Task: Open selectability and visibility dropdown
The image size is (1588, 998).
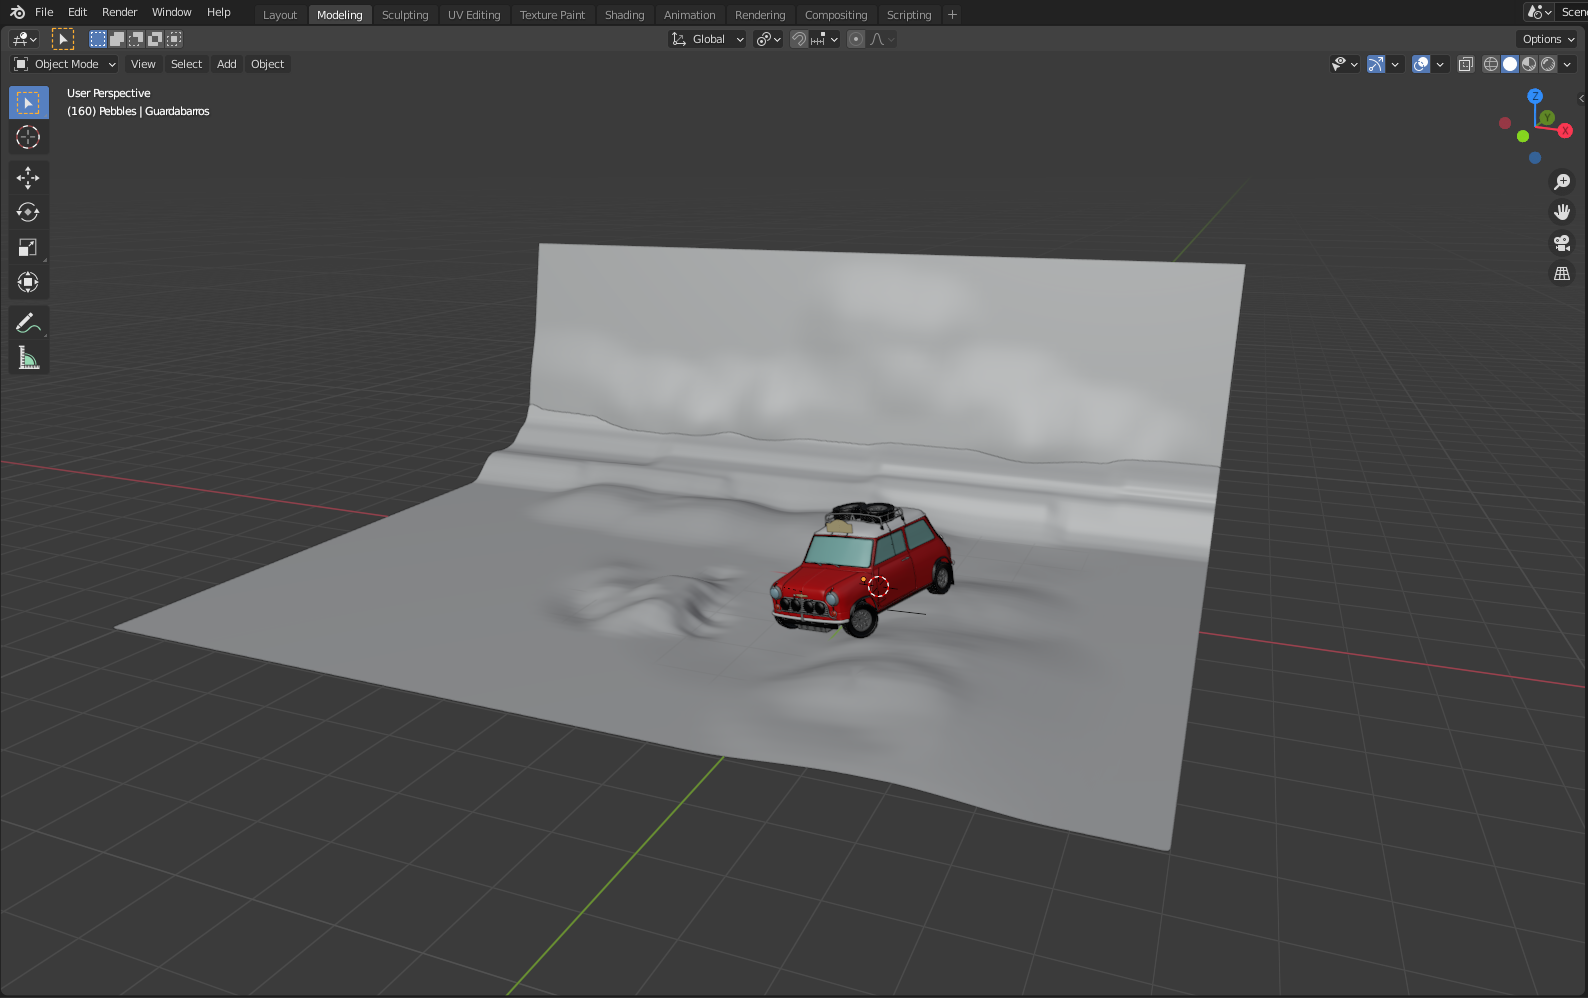Action: pyautogui.click(x=1345, y=64)
